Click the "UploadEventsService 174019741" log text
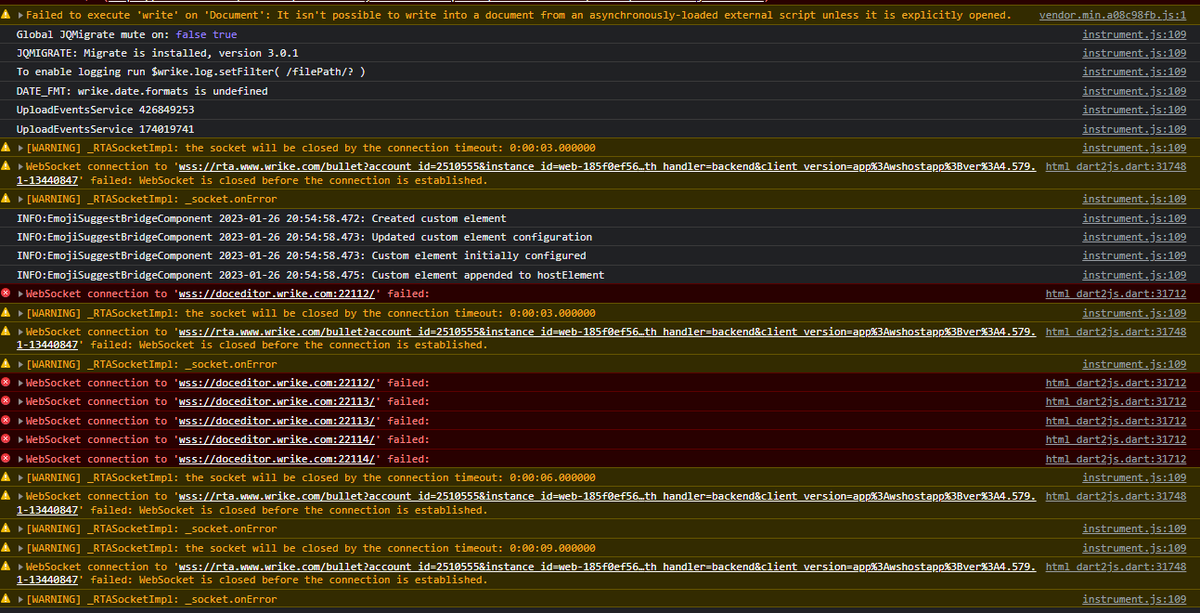The width and height of the screenshot is (1200, 613). coord(105,129)
